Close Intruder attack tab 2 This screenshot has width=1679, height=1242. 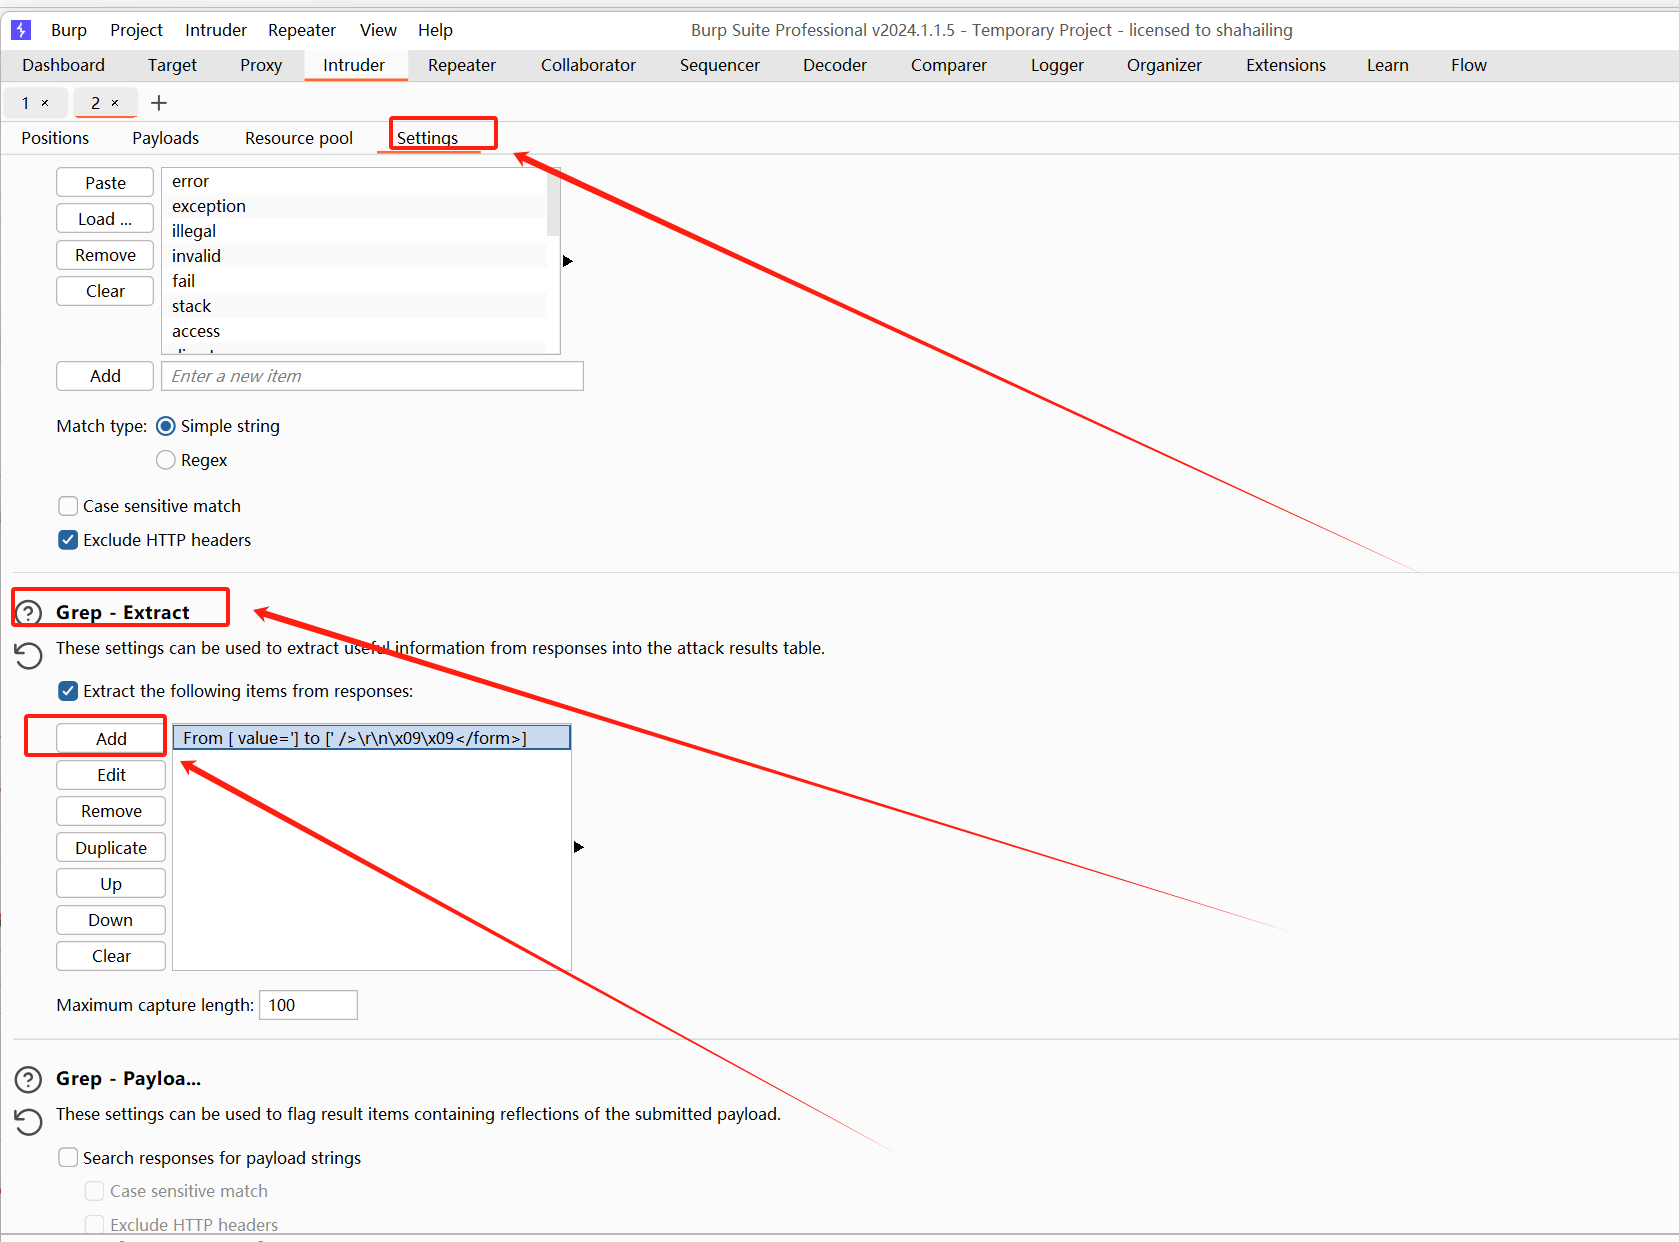115,103
